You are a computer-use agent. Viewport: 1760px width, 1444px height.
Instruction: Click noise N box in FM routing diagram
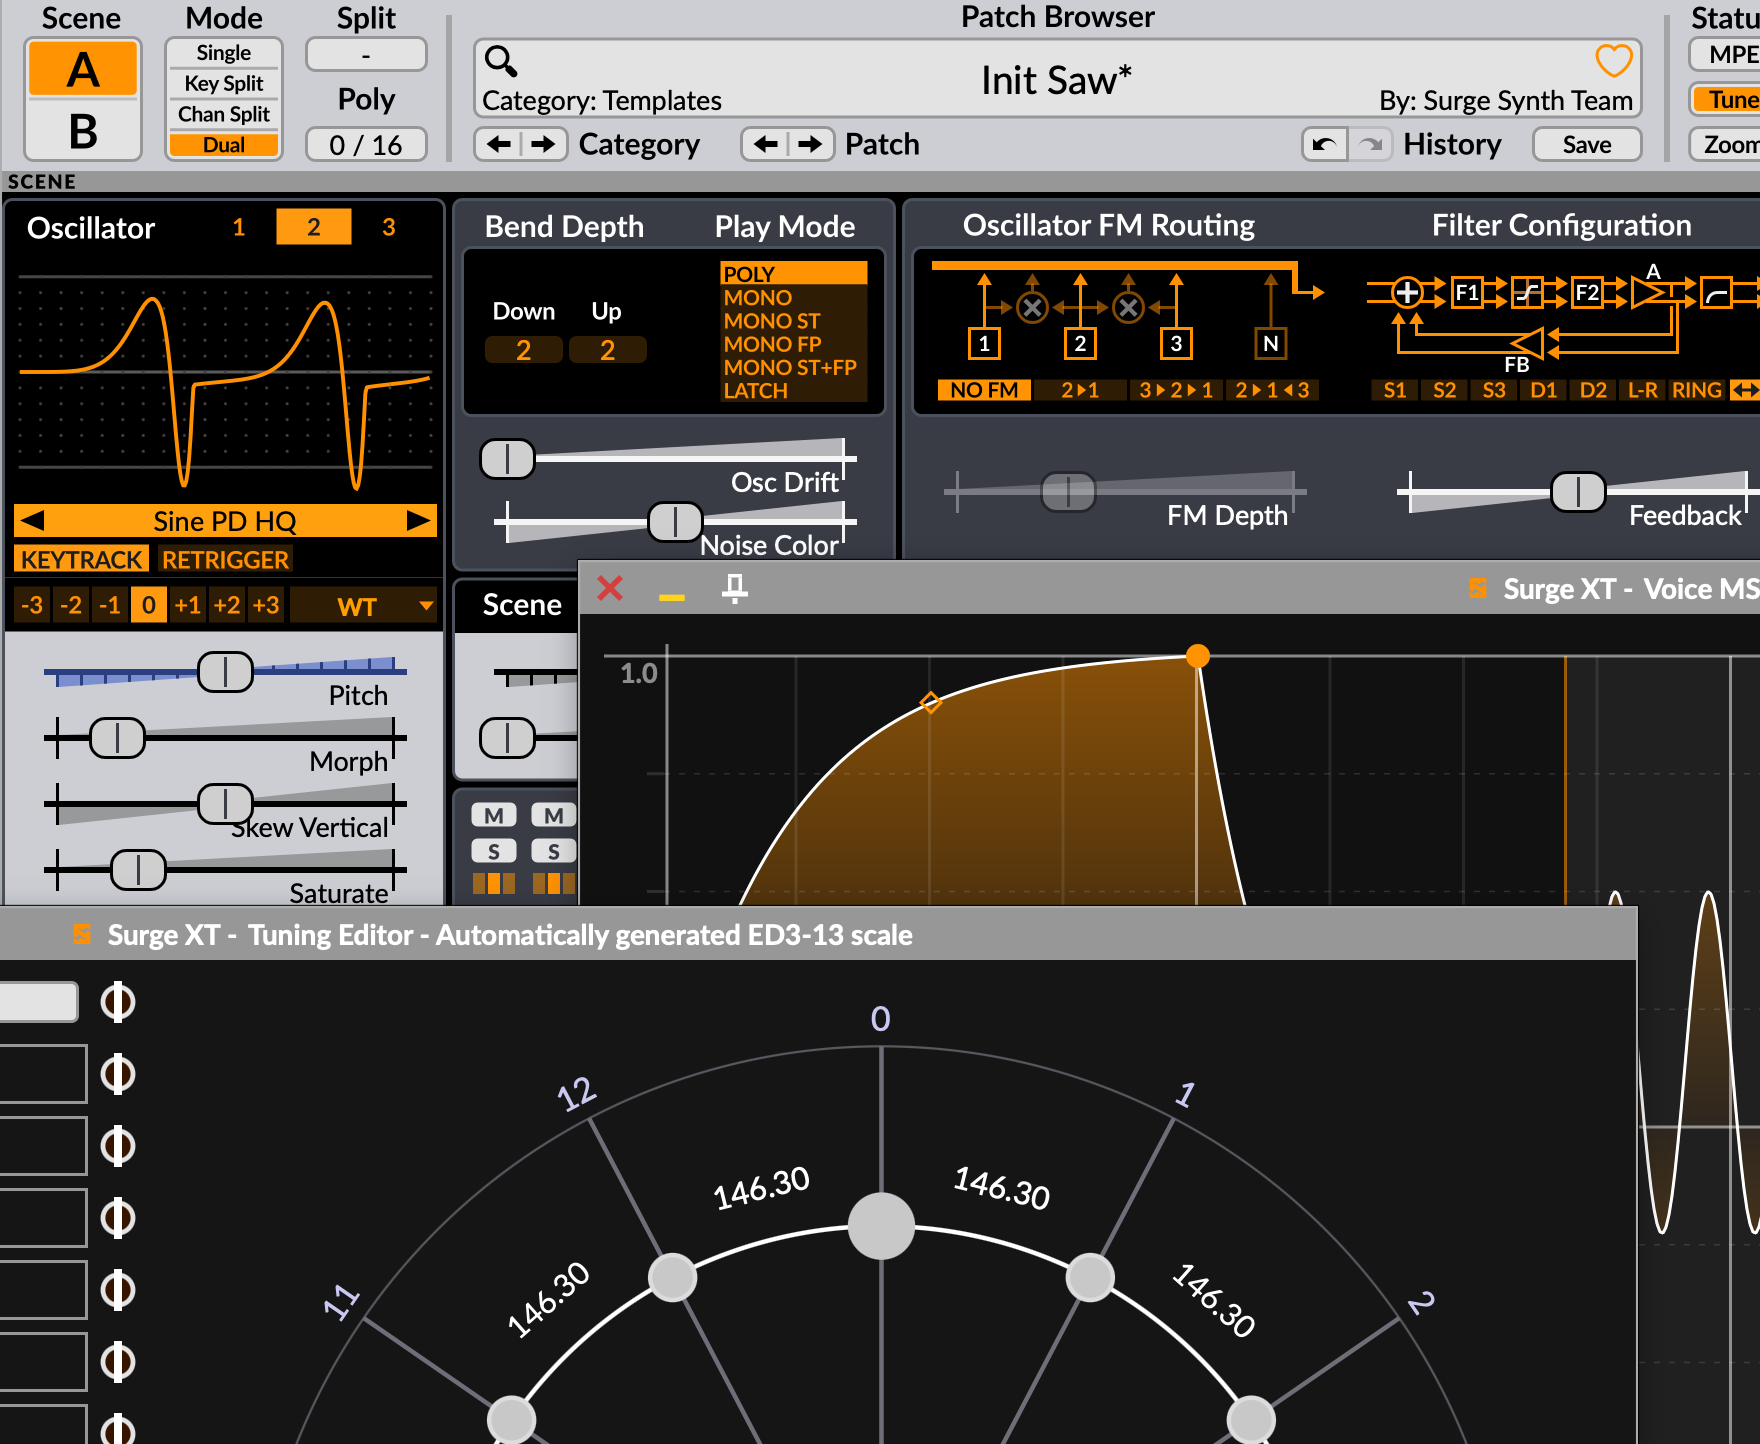pos(1270,343)
